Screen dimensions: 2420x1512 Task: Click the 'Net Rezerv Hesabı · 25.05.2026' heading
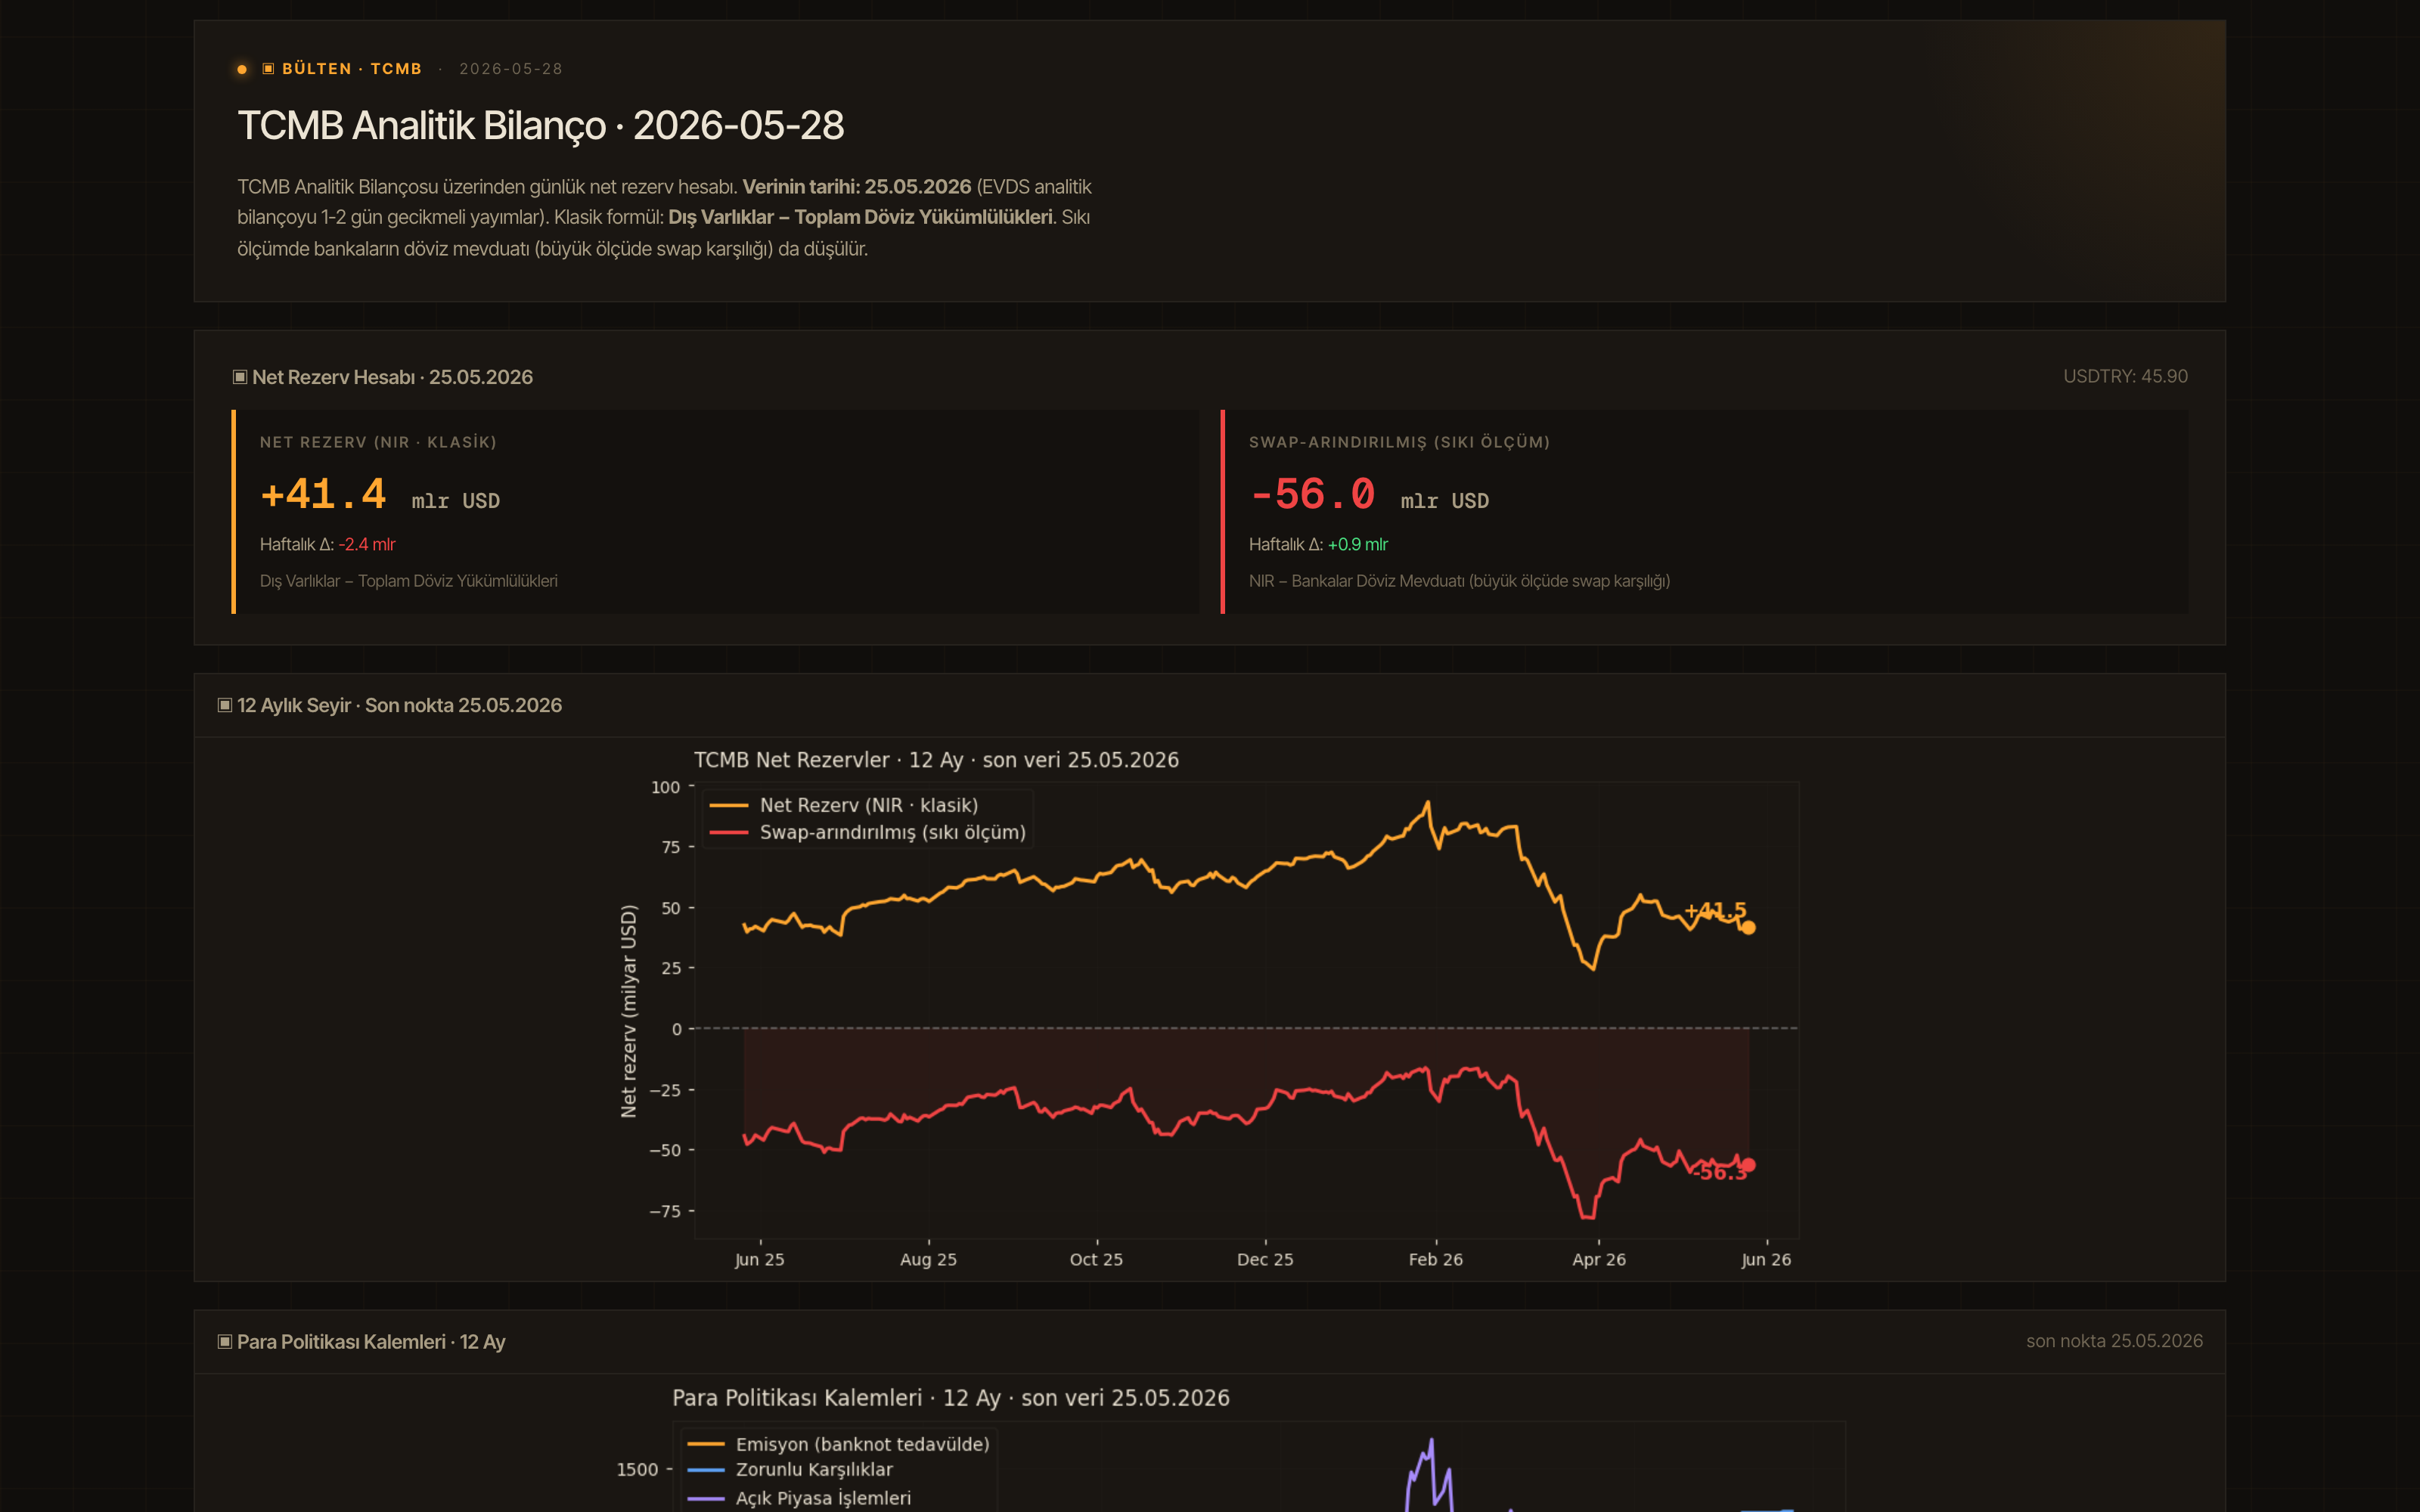coord(392,377)
